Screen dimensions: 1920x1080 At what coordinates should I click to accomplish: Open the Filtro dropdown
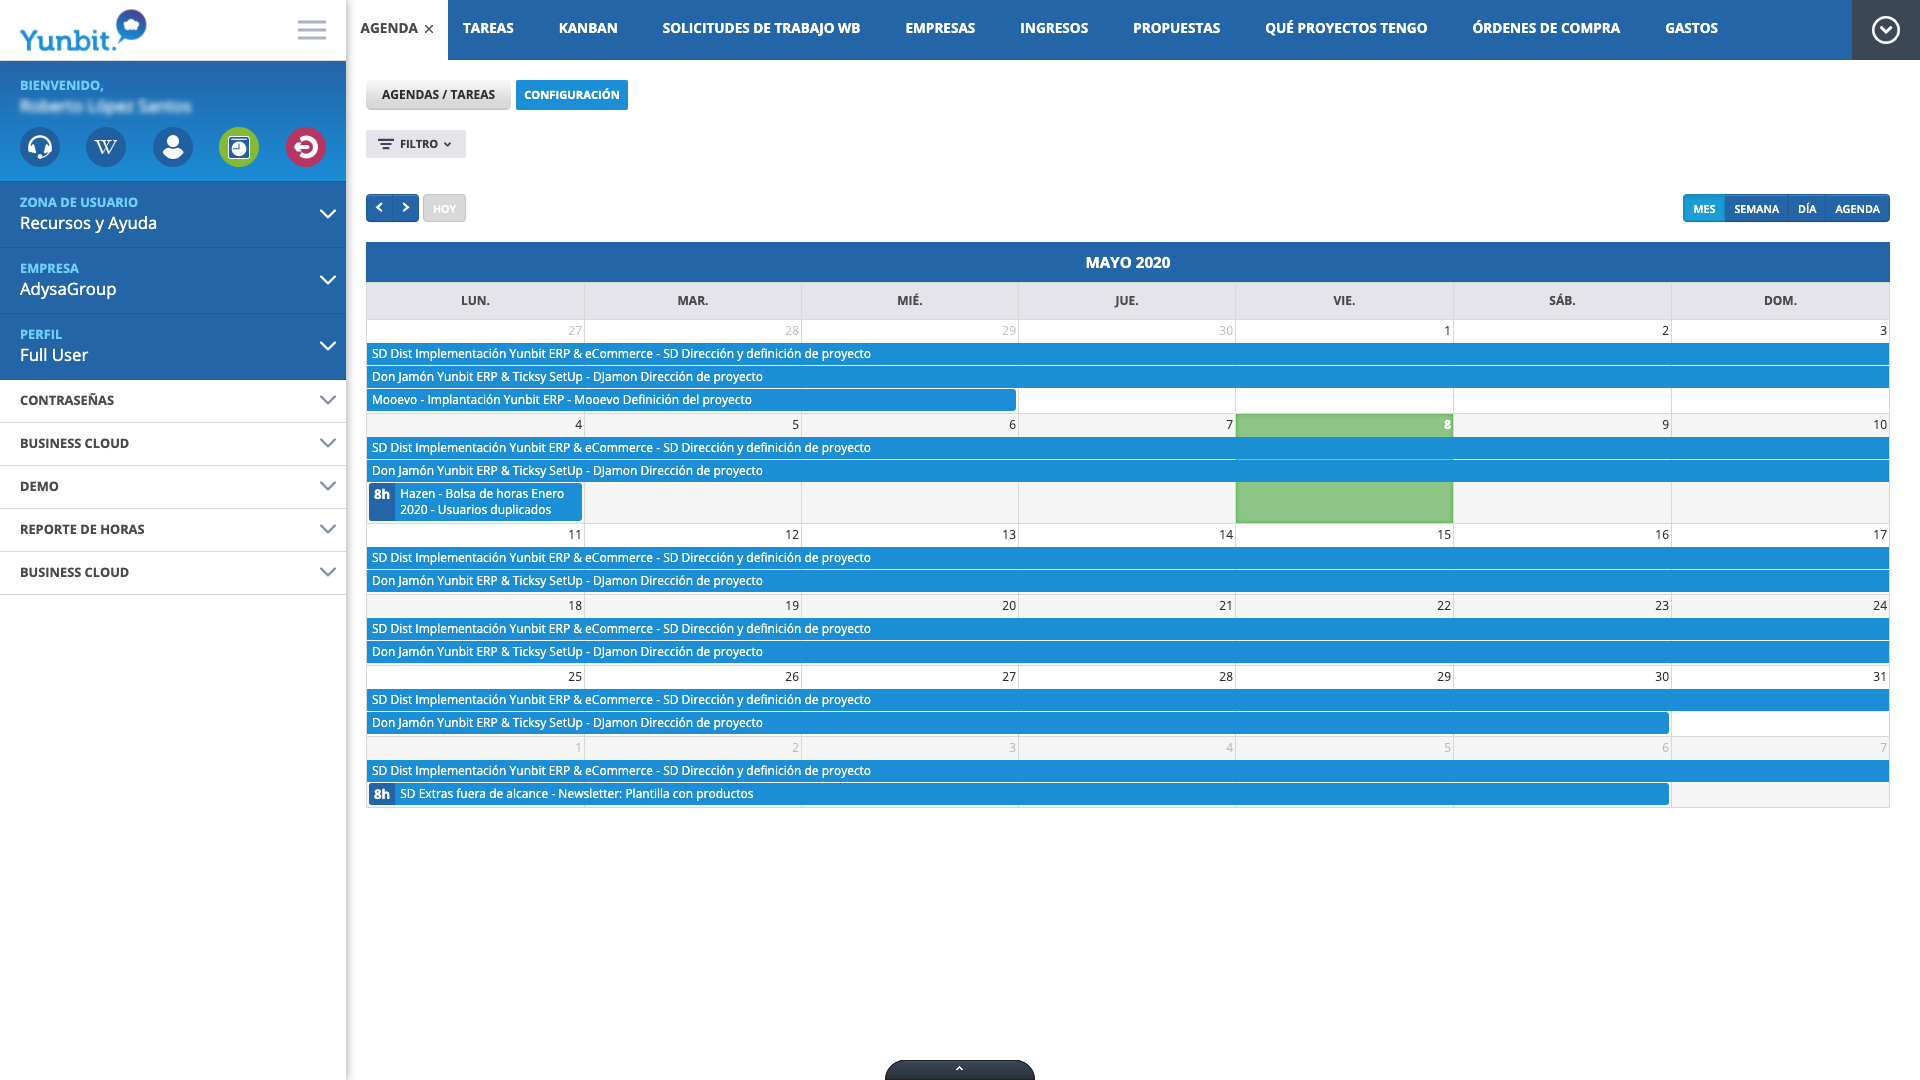click(416, 144)
